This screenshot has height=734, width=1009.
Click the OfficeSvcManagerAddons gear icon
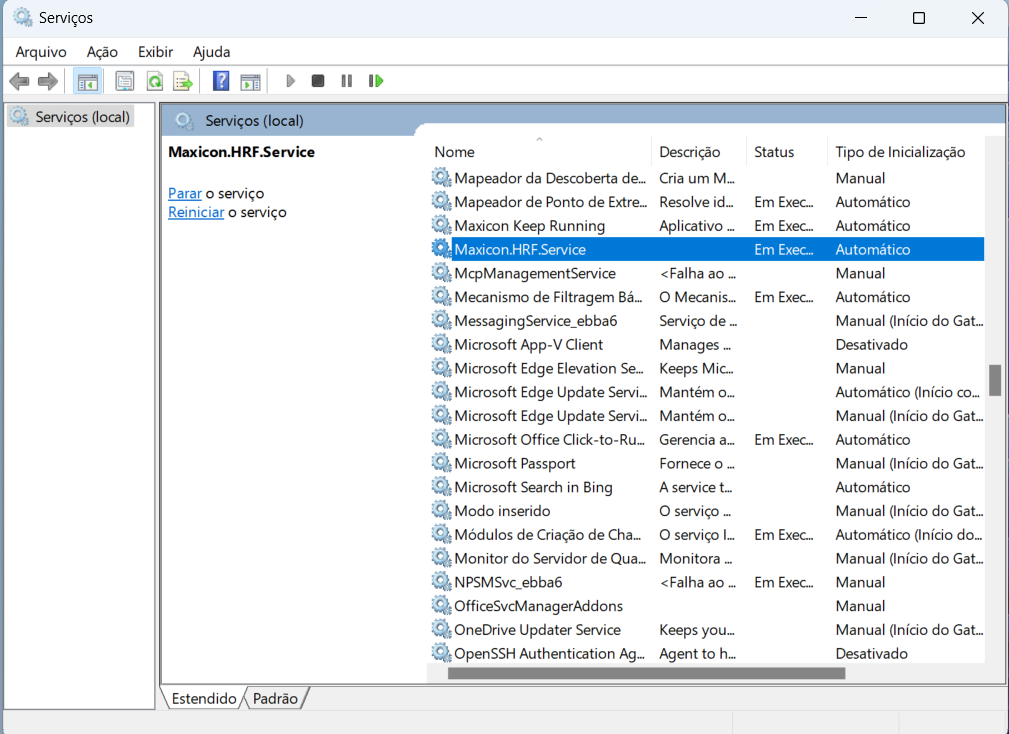pyautogui.click(x=441, y=606)
